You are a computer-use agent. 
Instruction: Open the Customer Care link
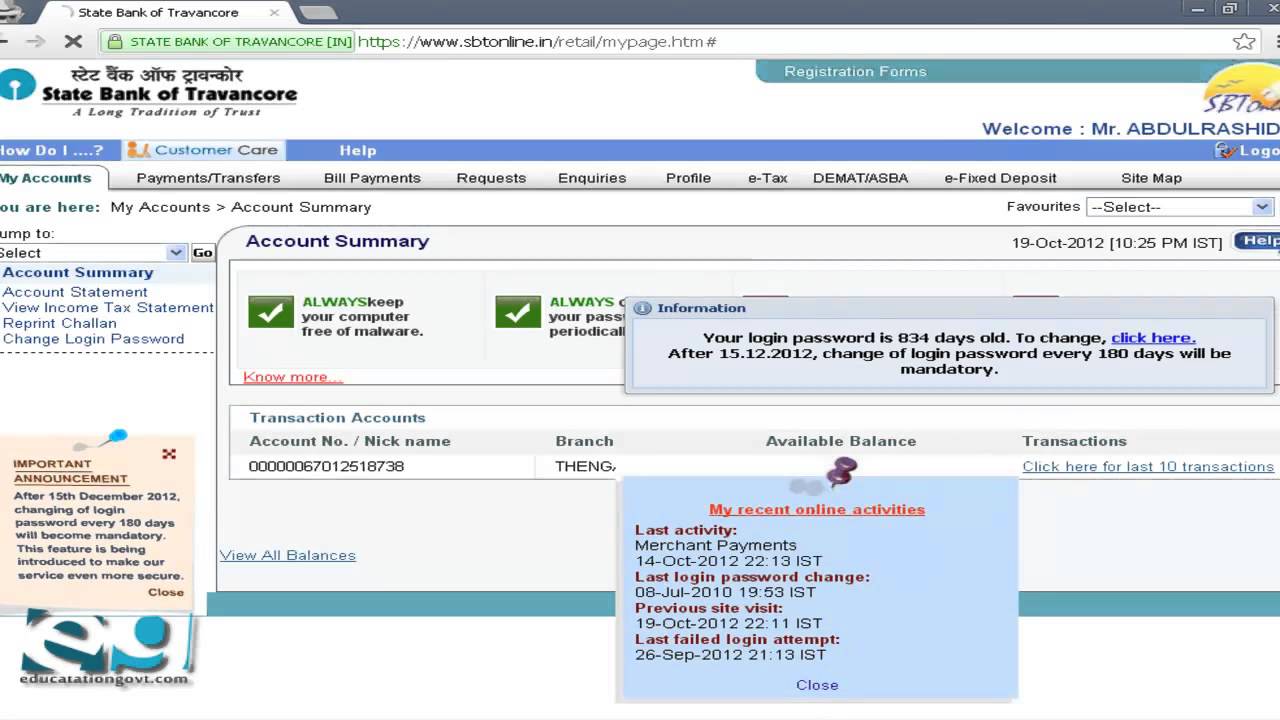[216, 150]
